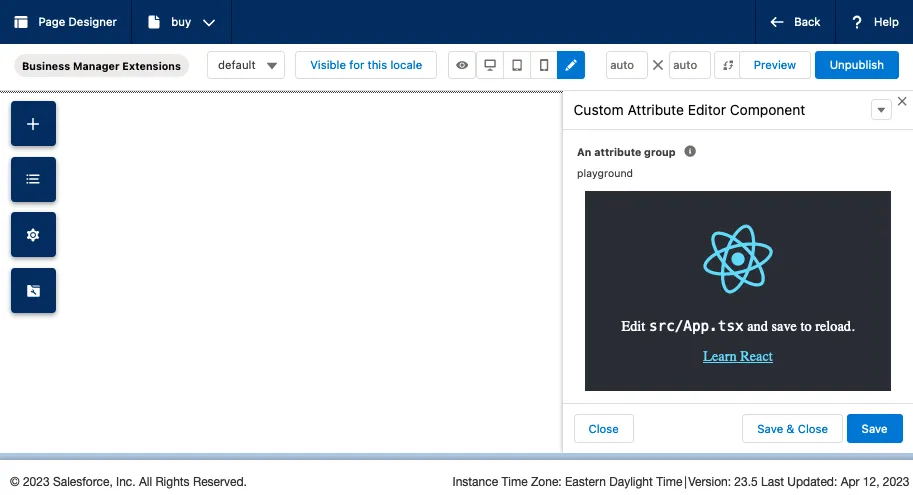Open the page structure list icon

[x=33, y=180]
